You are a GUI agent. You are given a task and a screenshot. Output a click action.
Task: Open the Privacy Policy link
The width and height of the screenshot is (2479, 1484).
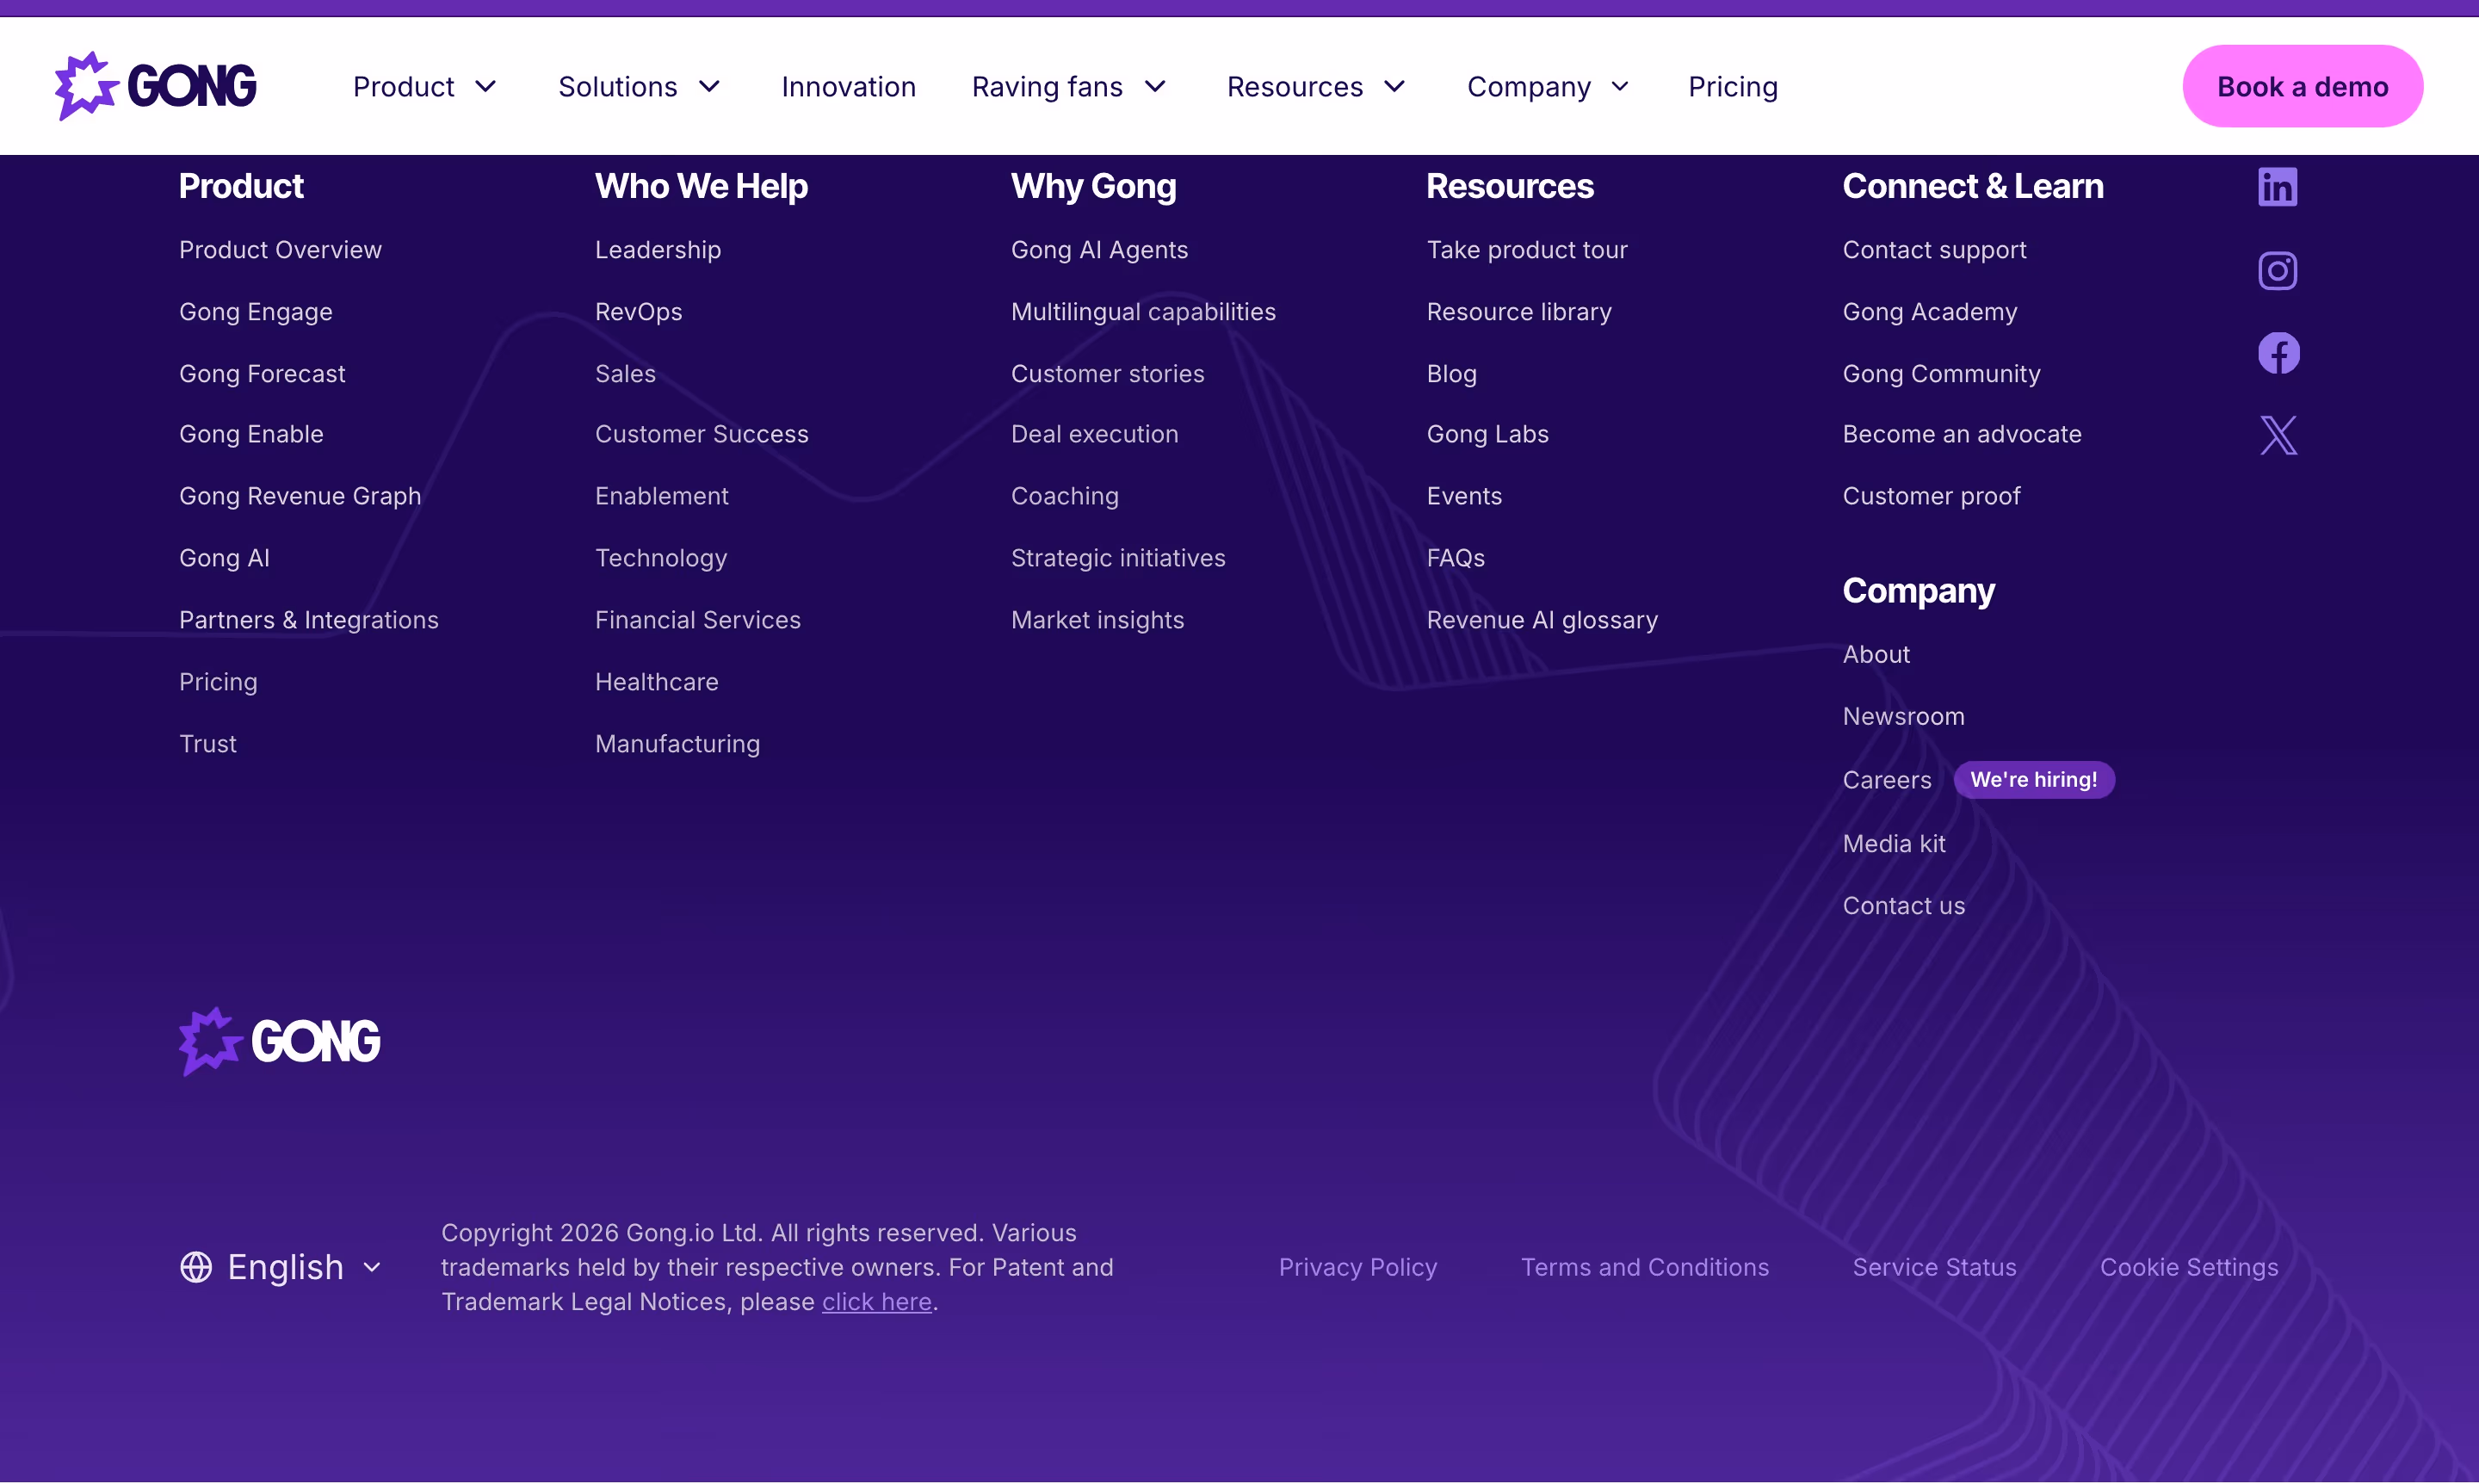click(1358, 1267)
